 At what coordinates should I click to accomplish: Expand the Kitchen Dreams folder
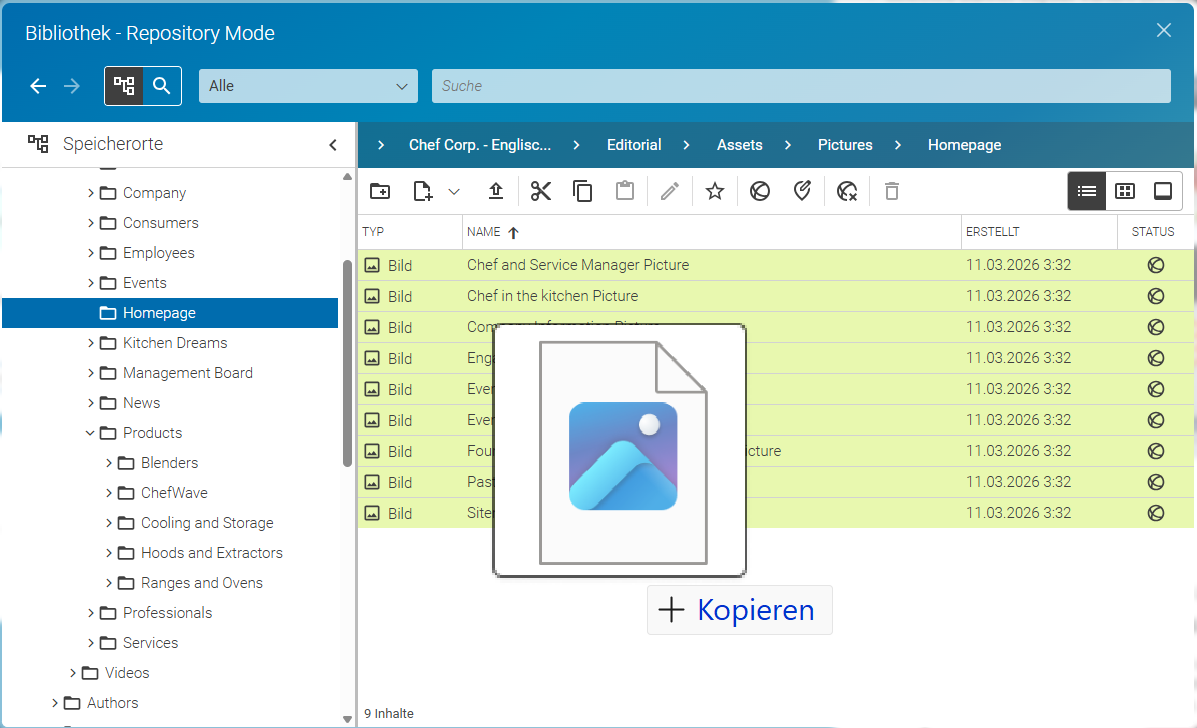coord(90,343)
